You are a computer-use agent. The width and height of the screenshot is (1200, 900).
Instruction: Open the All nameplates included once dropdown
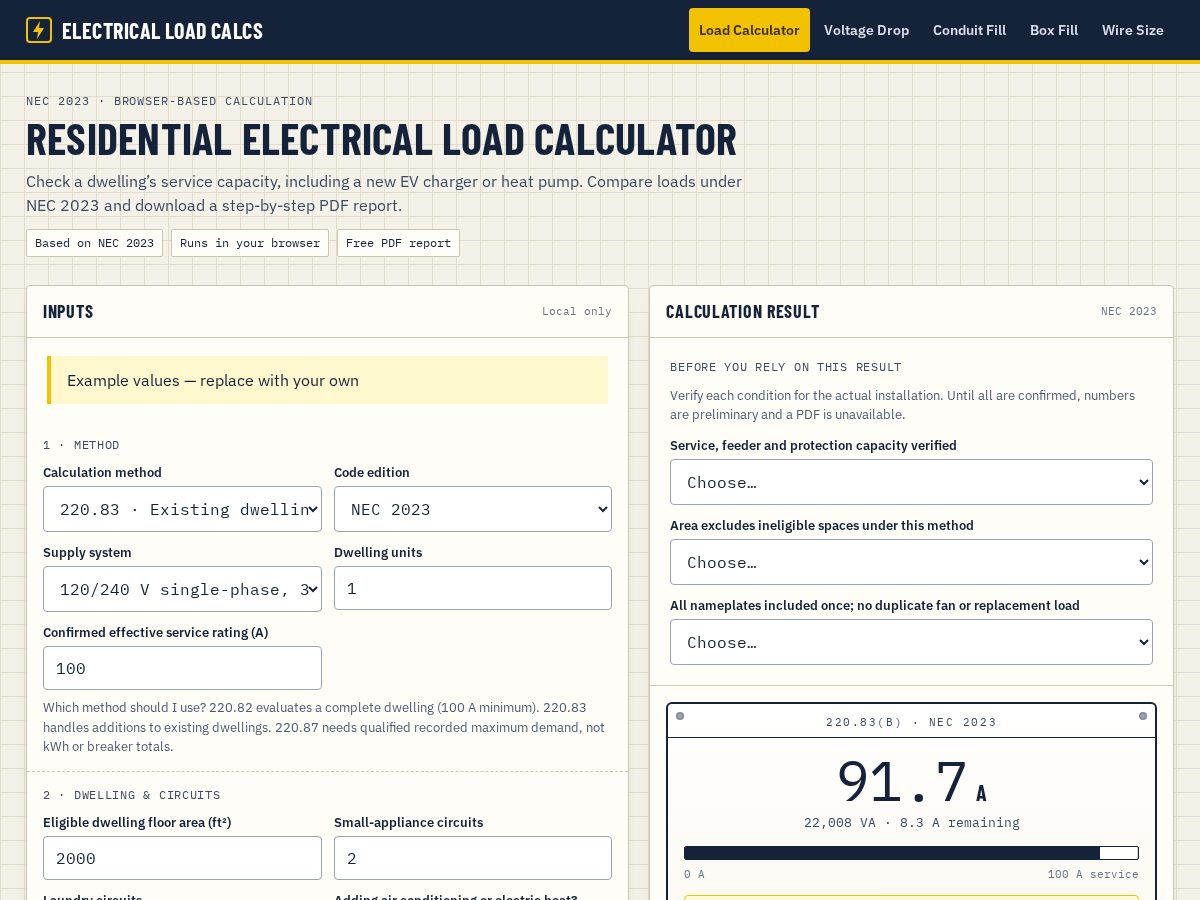[911, 642]
